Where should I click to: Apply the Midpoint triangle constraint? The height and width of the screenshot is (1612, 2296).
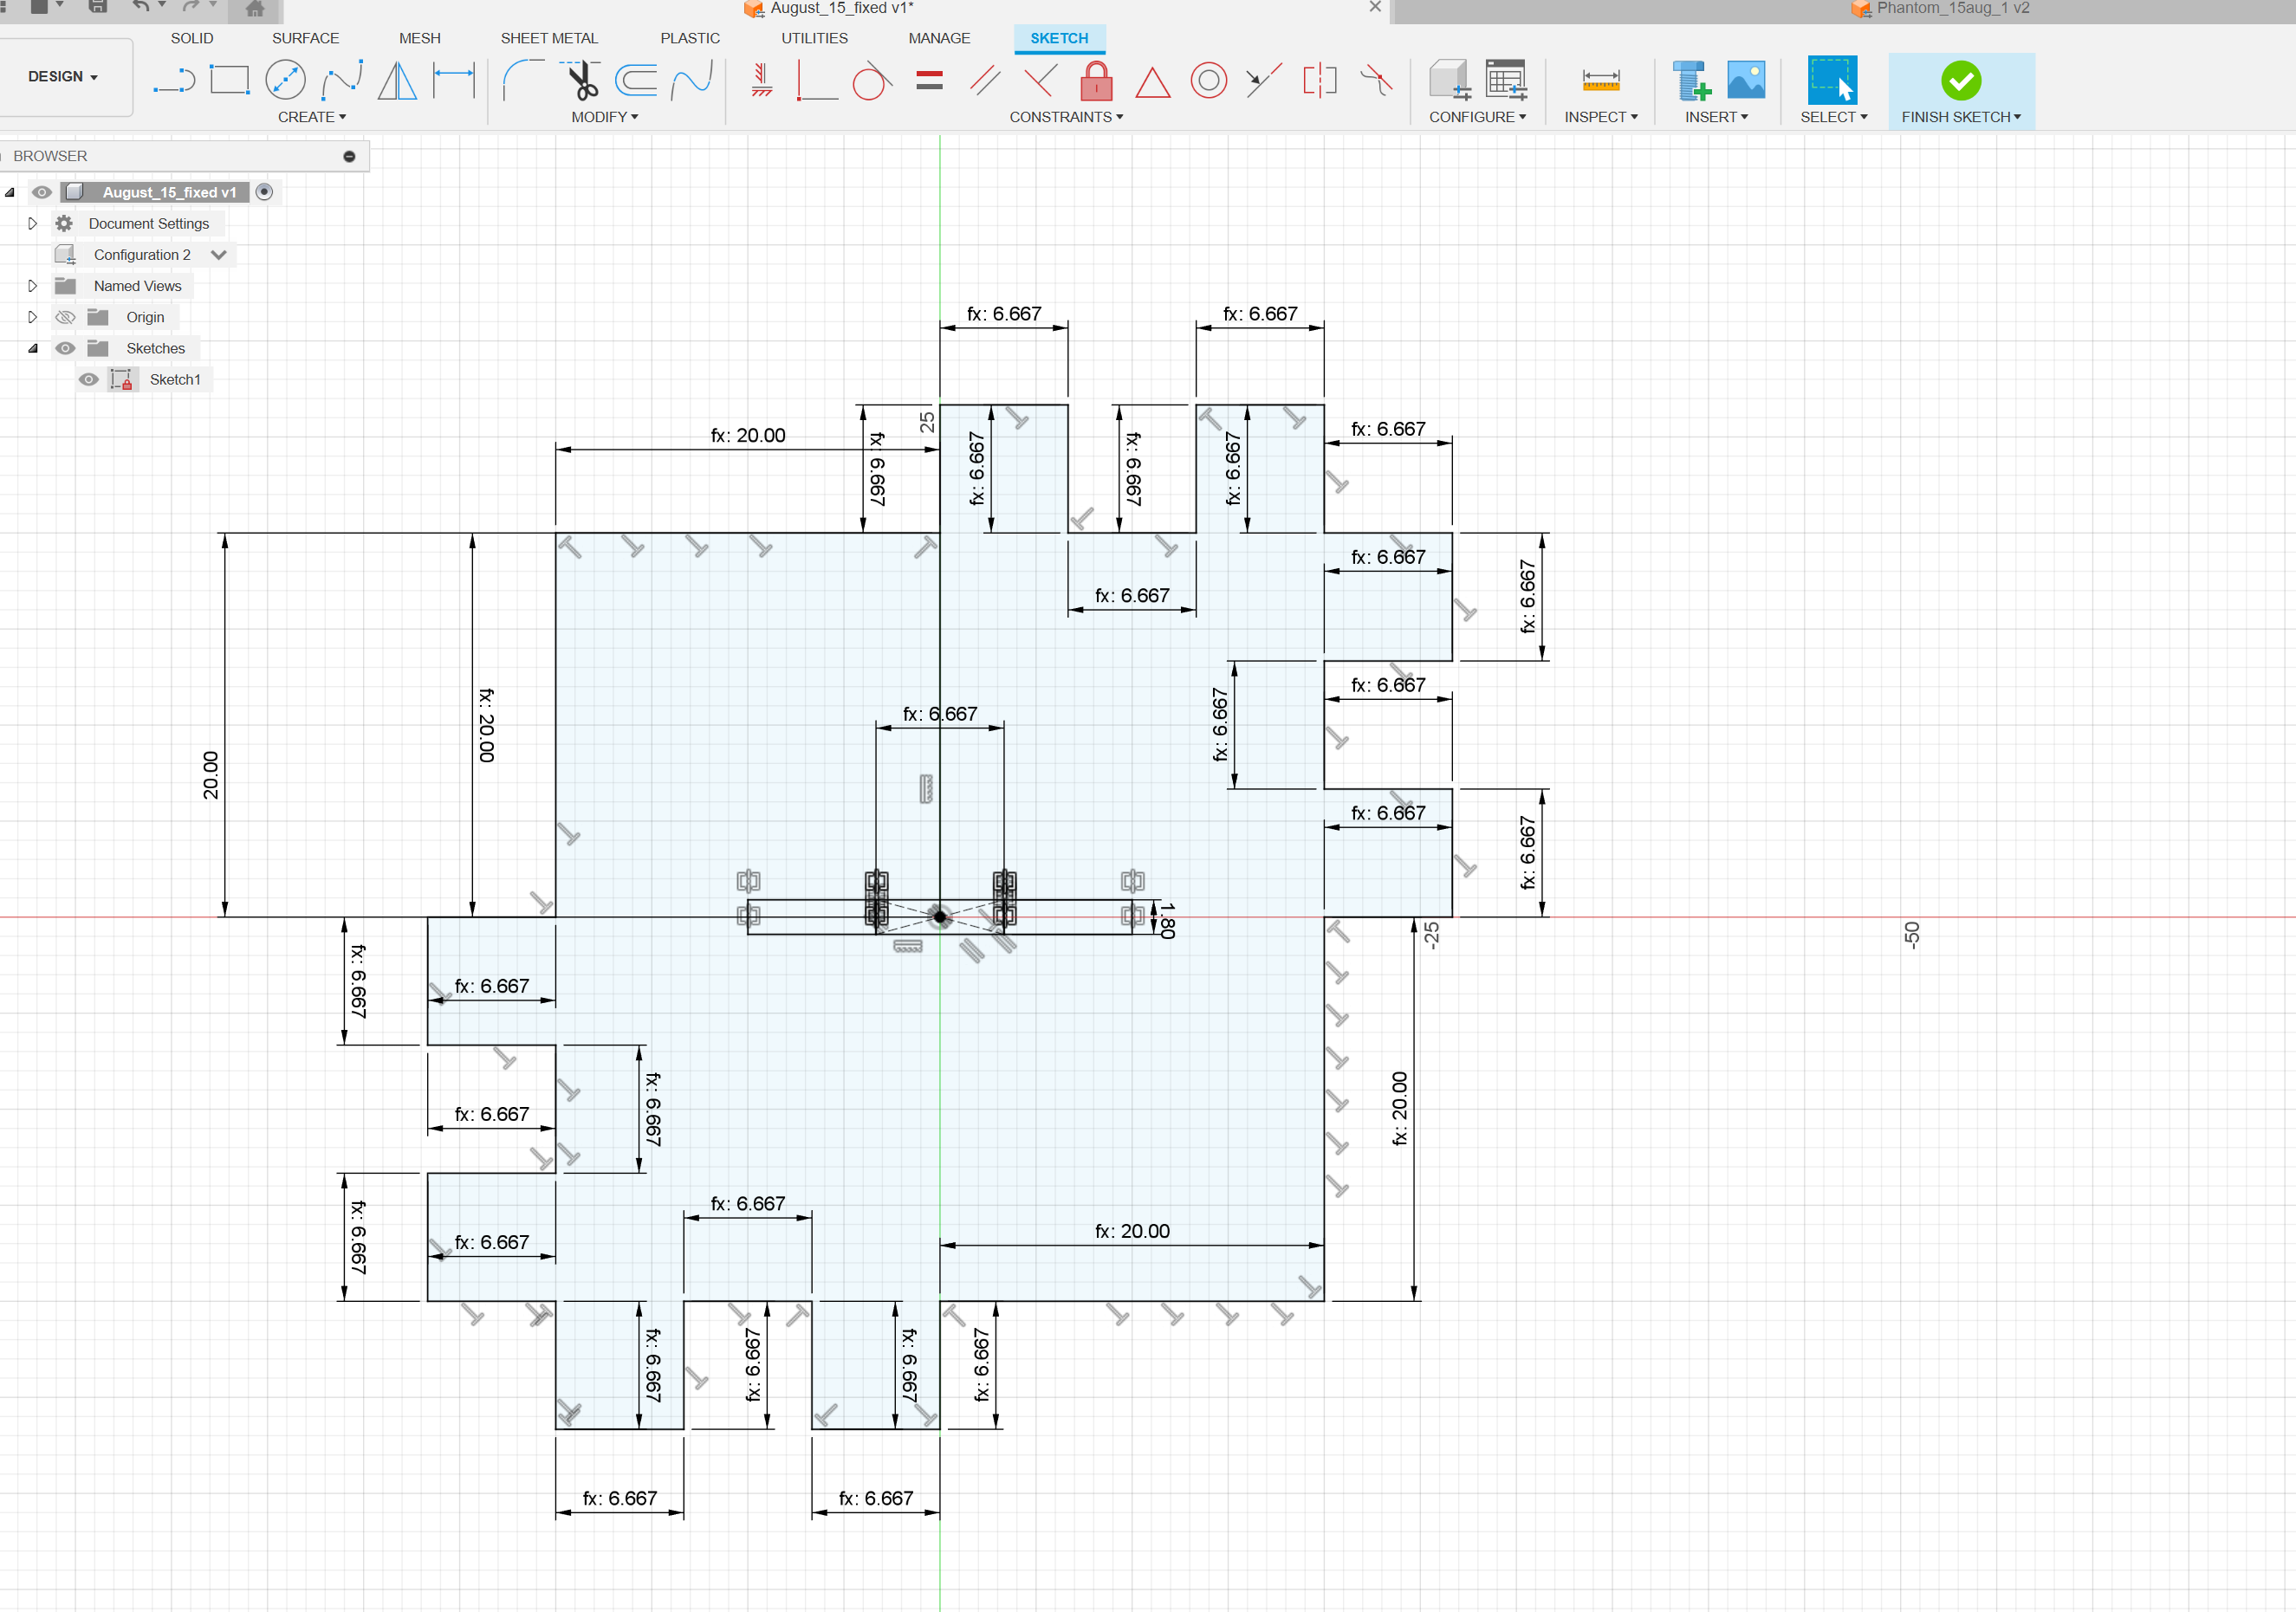tap(1152, 82)
